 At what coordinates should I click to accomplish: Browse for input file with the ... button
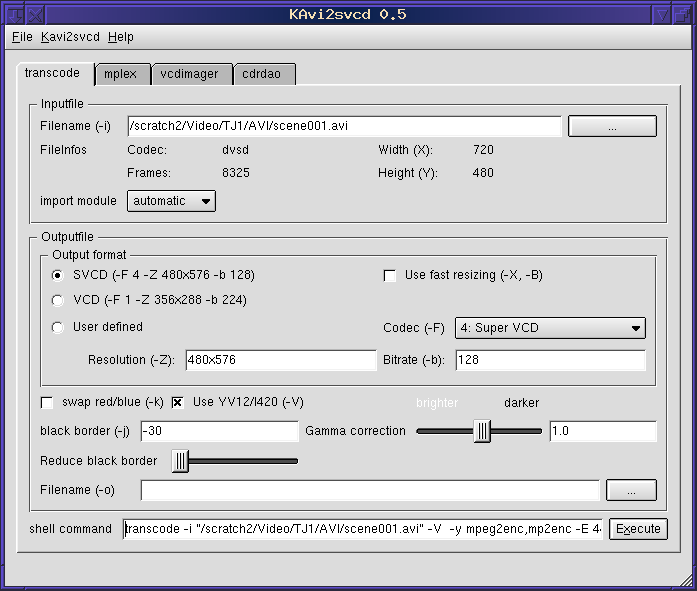coord(612,126)
